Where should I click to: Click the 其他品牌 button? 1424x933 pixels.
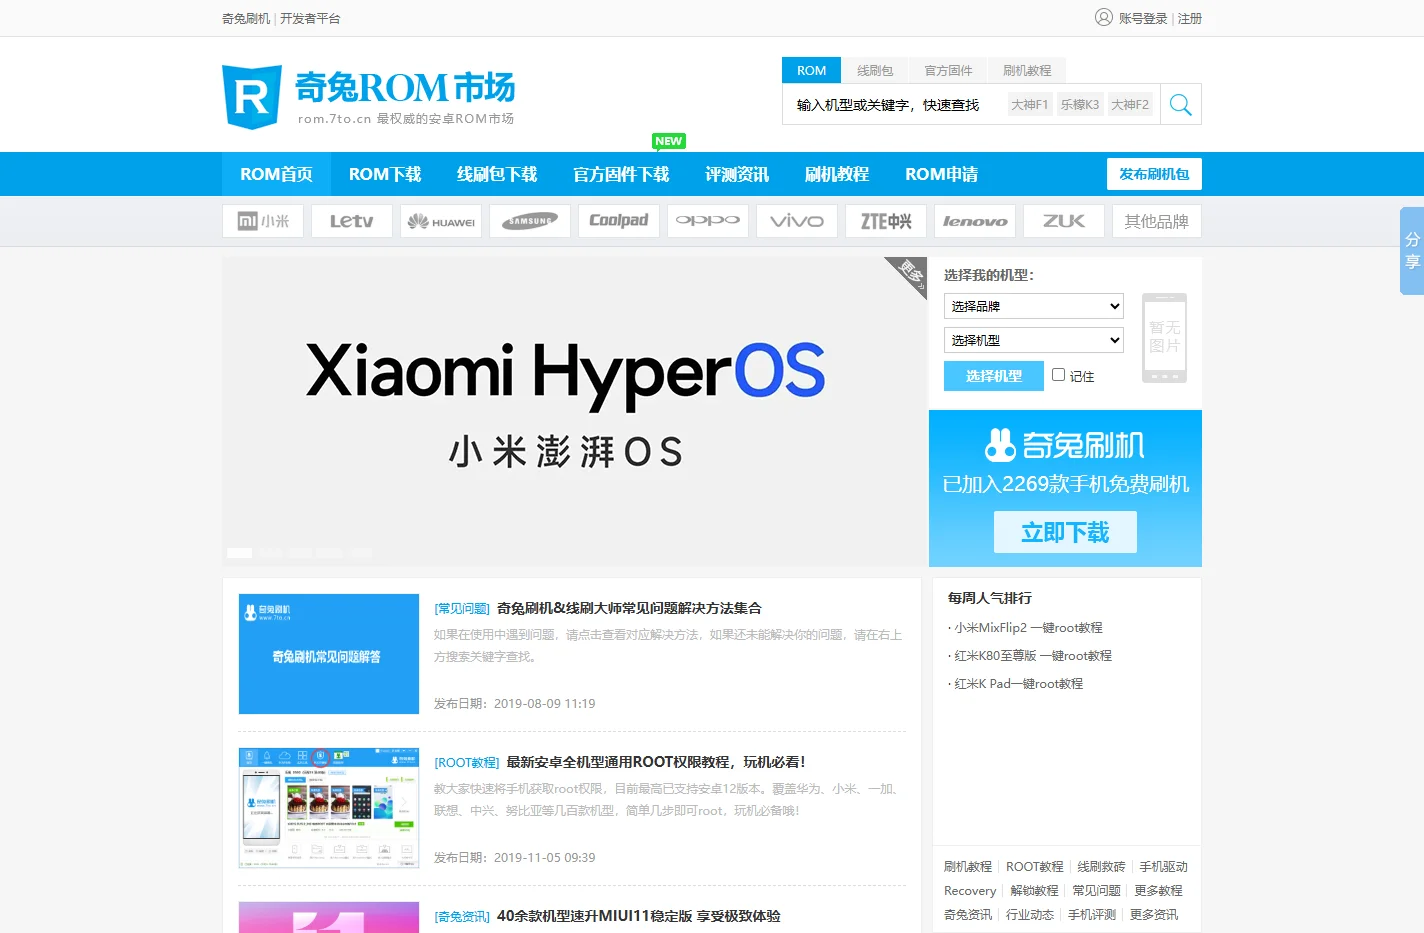pos(1156,221)
